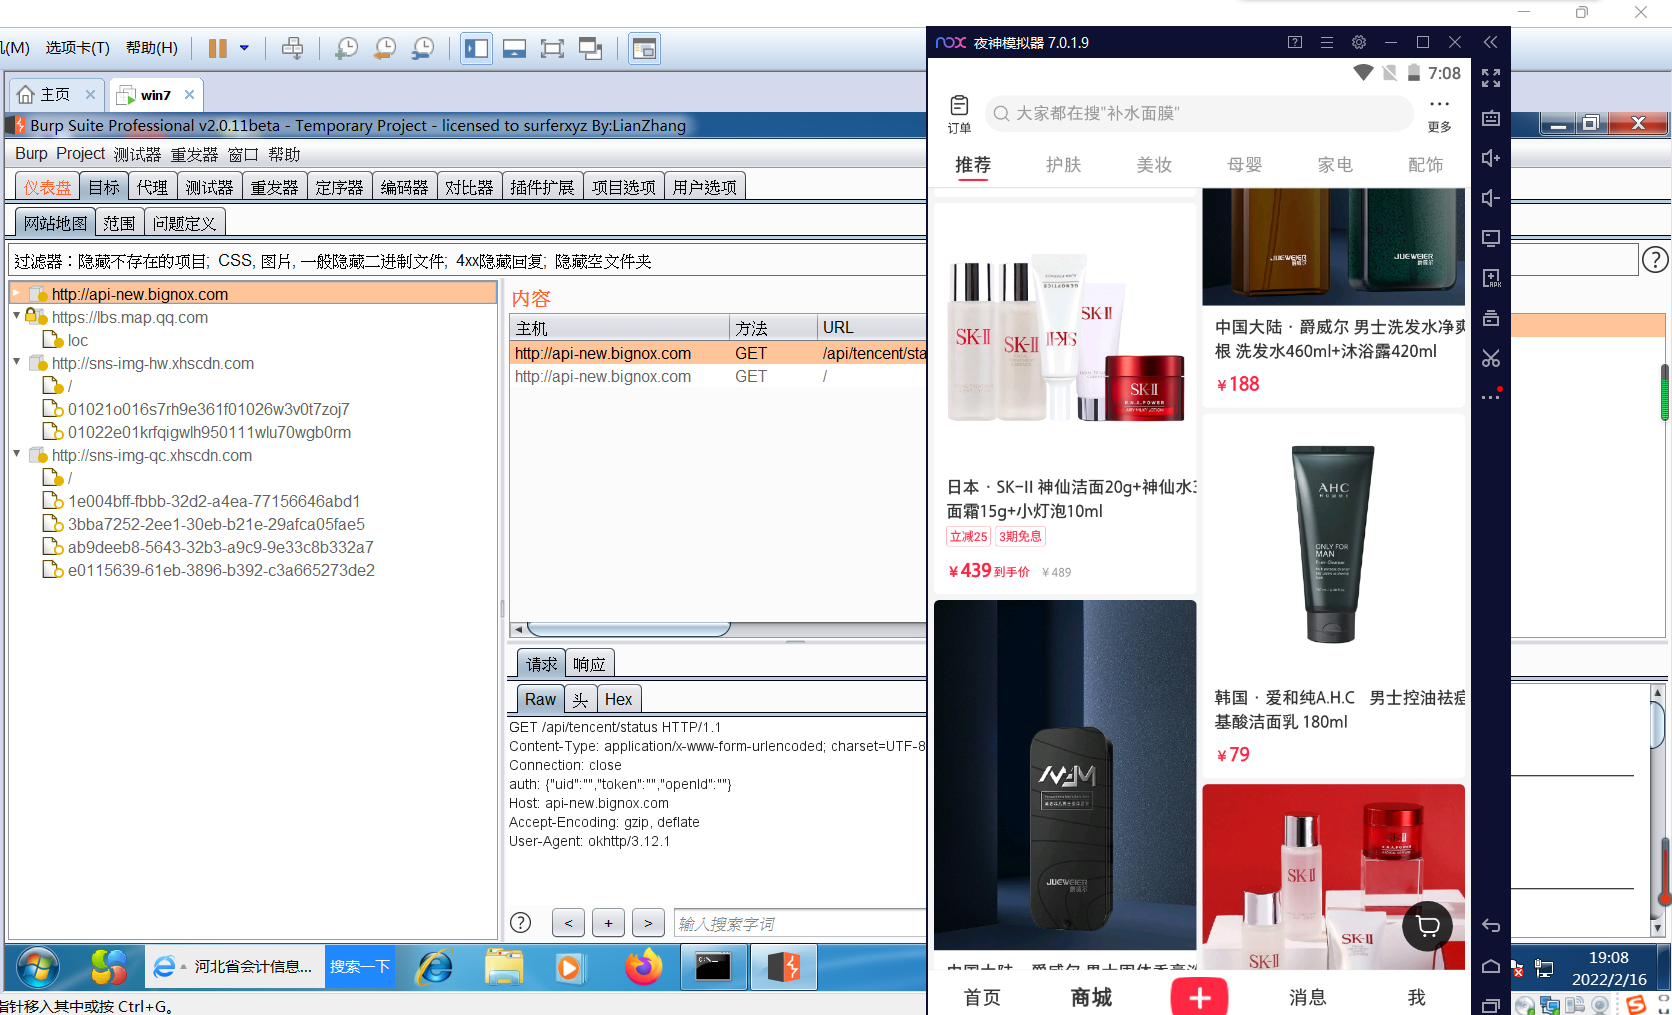
Task: Select the 代理 proxy tab
Action: coord(153,187)
